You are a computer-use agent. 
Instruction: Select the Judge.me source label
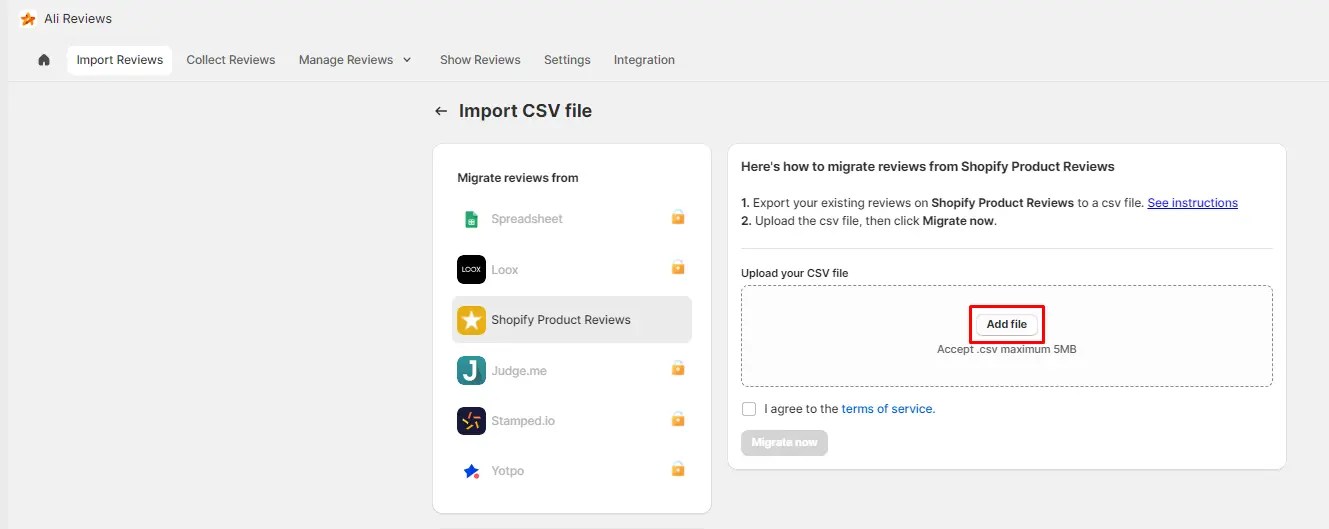(x=519, y=371)
